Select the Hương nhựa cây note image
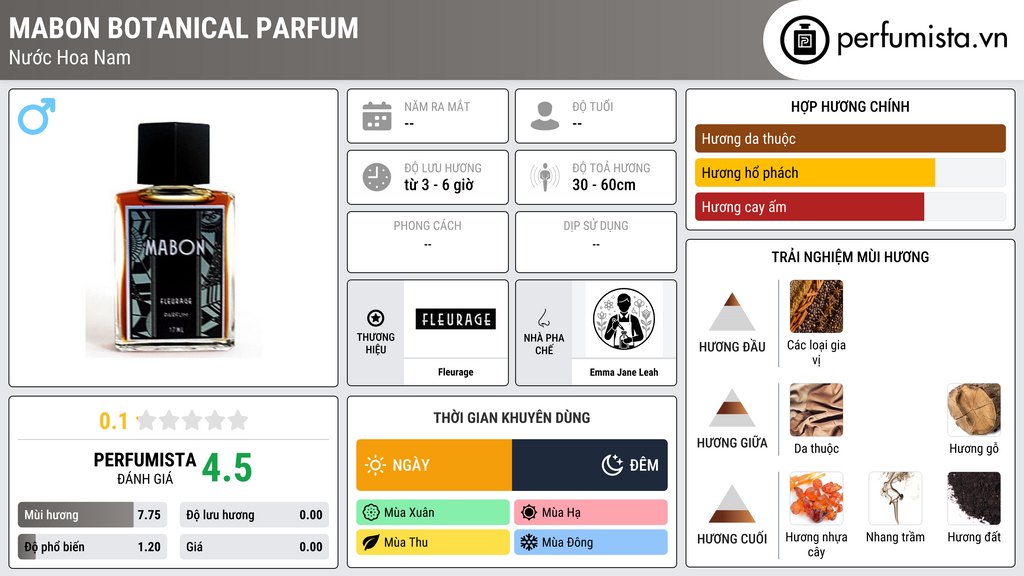The height and width of the screenshot is (576, 1024). point(816,498)
